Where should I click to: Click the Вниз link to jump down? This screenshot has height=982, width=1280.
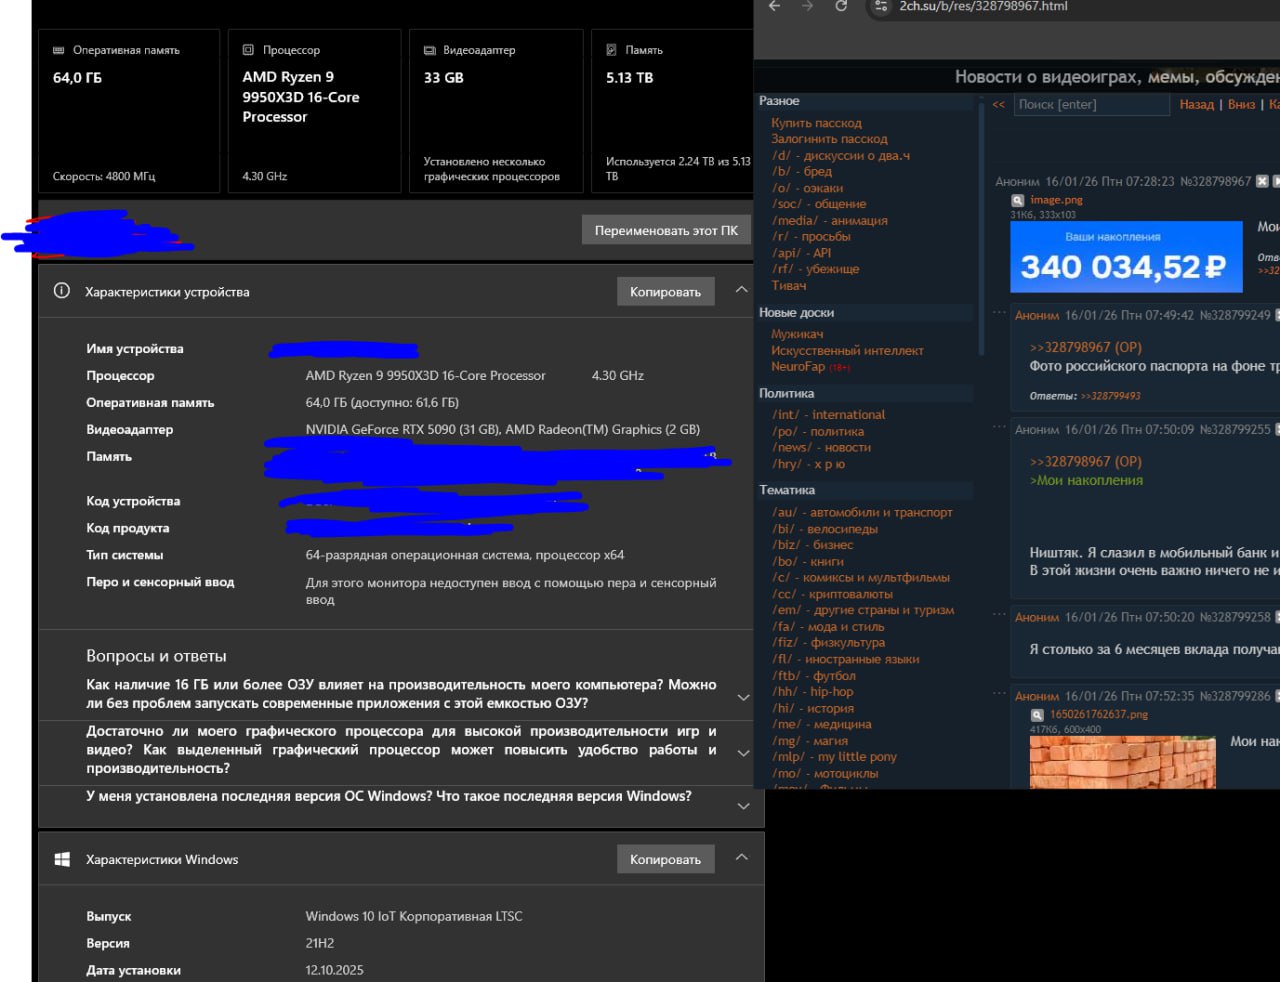pyautogui.click(x=1241, y=104)
